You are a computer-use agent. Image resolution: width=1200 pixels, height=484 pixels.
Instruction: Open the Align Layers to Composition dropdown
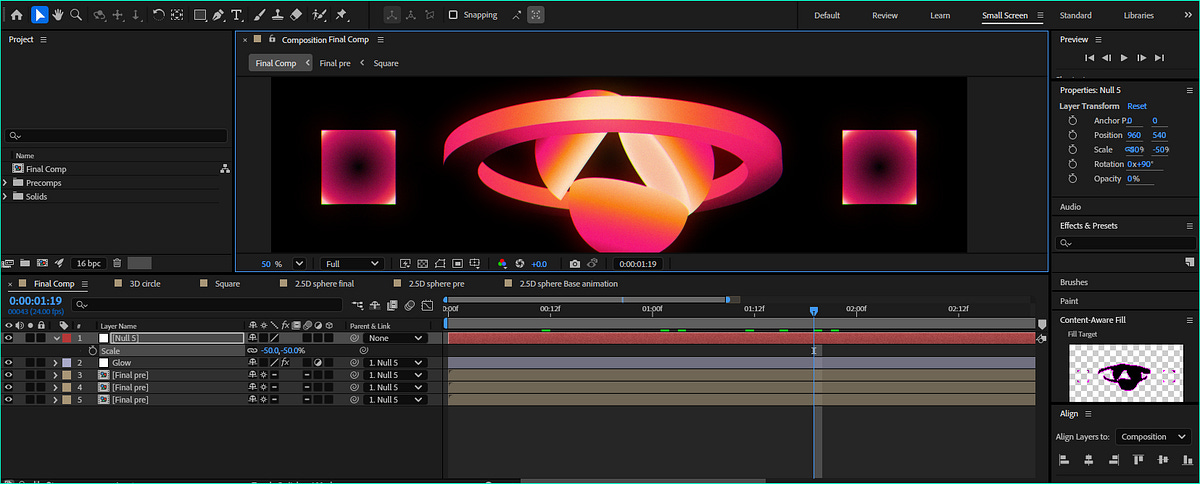pyautogui.click(x=1152, y=437)
